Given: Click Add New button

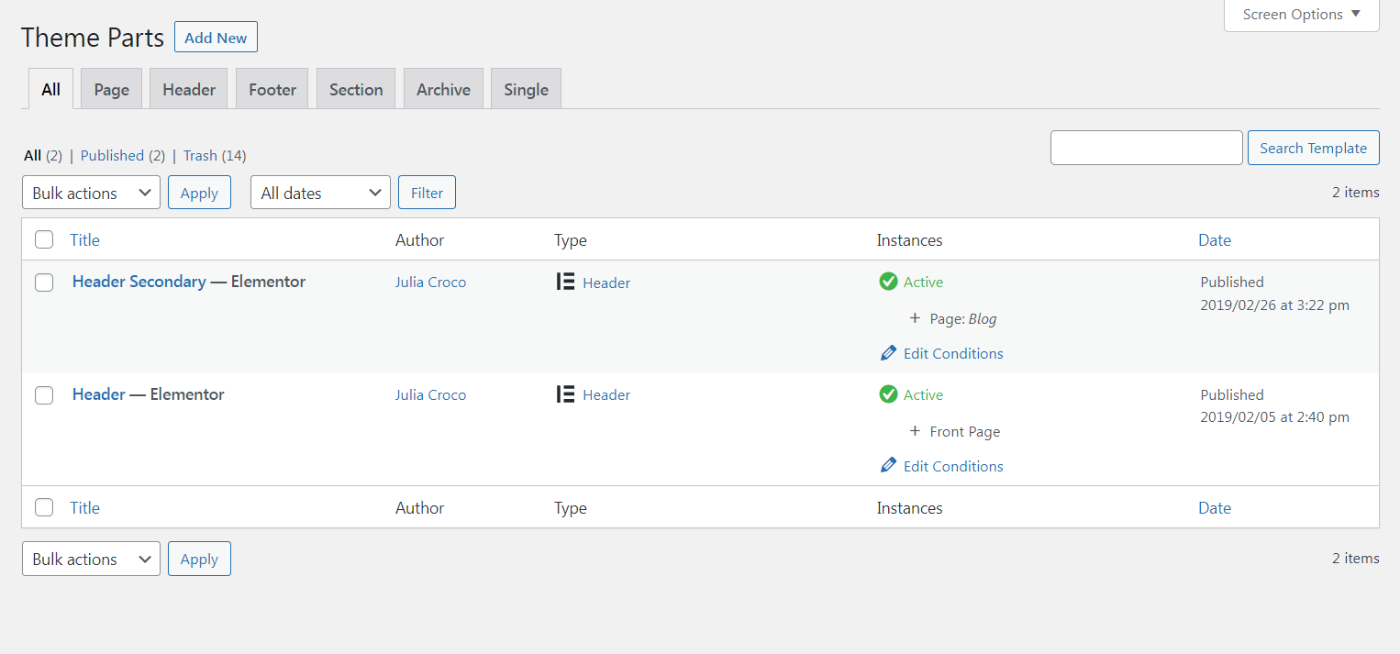Looking at the screenshot, I should (x=216, y=37).
